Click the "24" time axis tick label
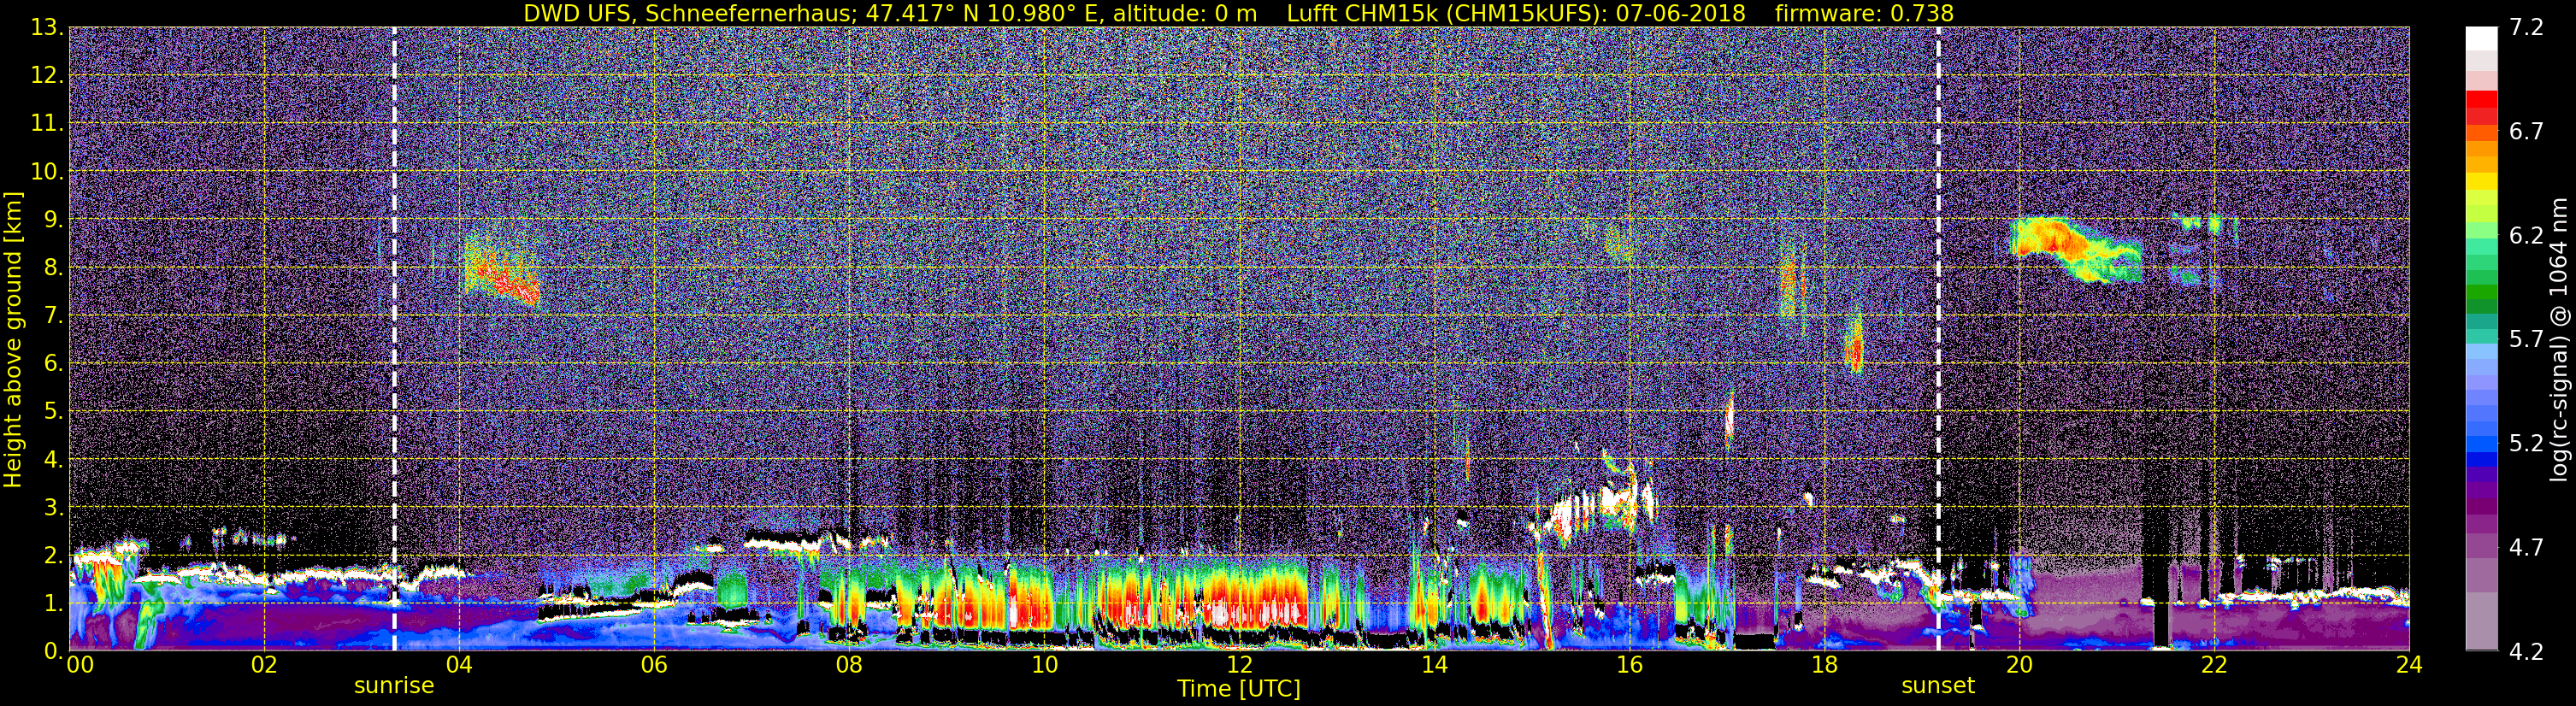 pyautogui.click(x=2409, y=666)
